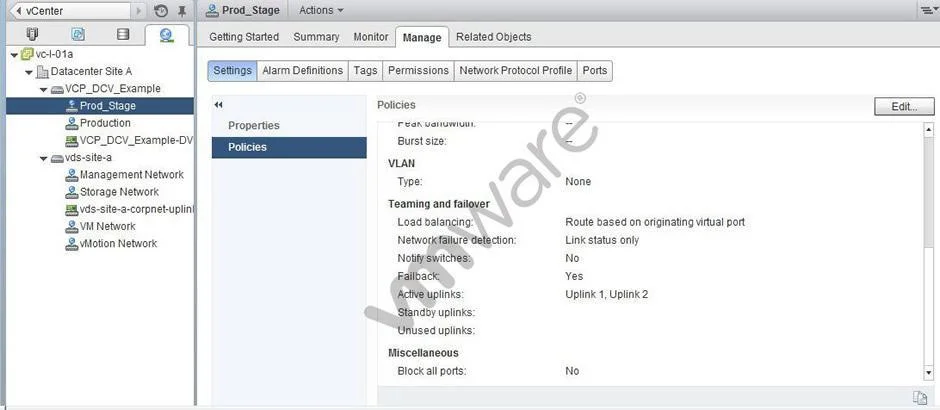Click the VLAN 'Type:' label

click(x=409, y=181)
